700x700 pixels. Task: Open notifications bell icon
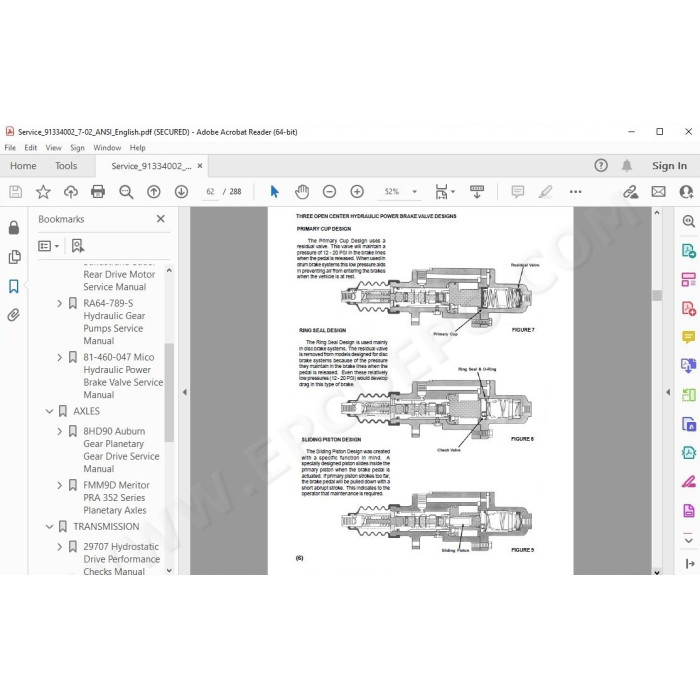[x=627, y=166]
